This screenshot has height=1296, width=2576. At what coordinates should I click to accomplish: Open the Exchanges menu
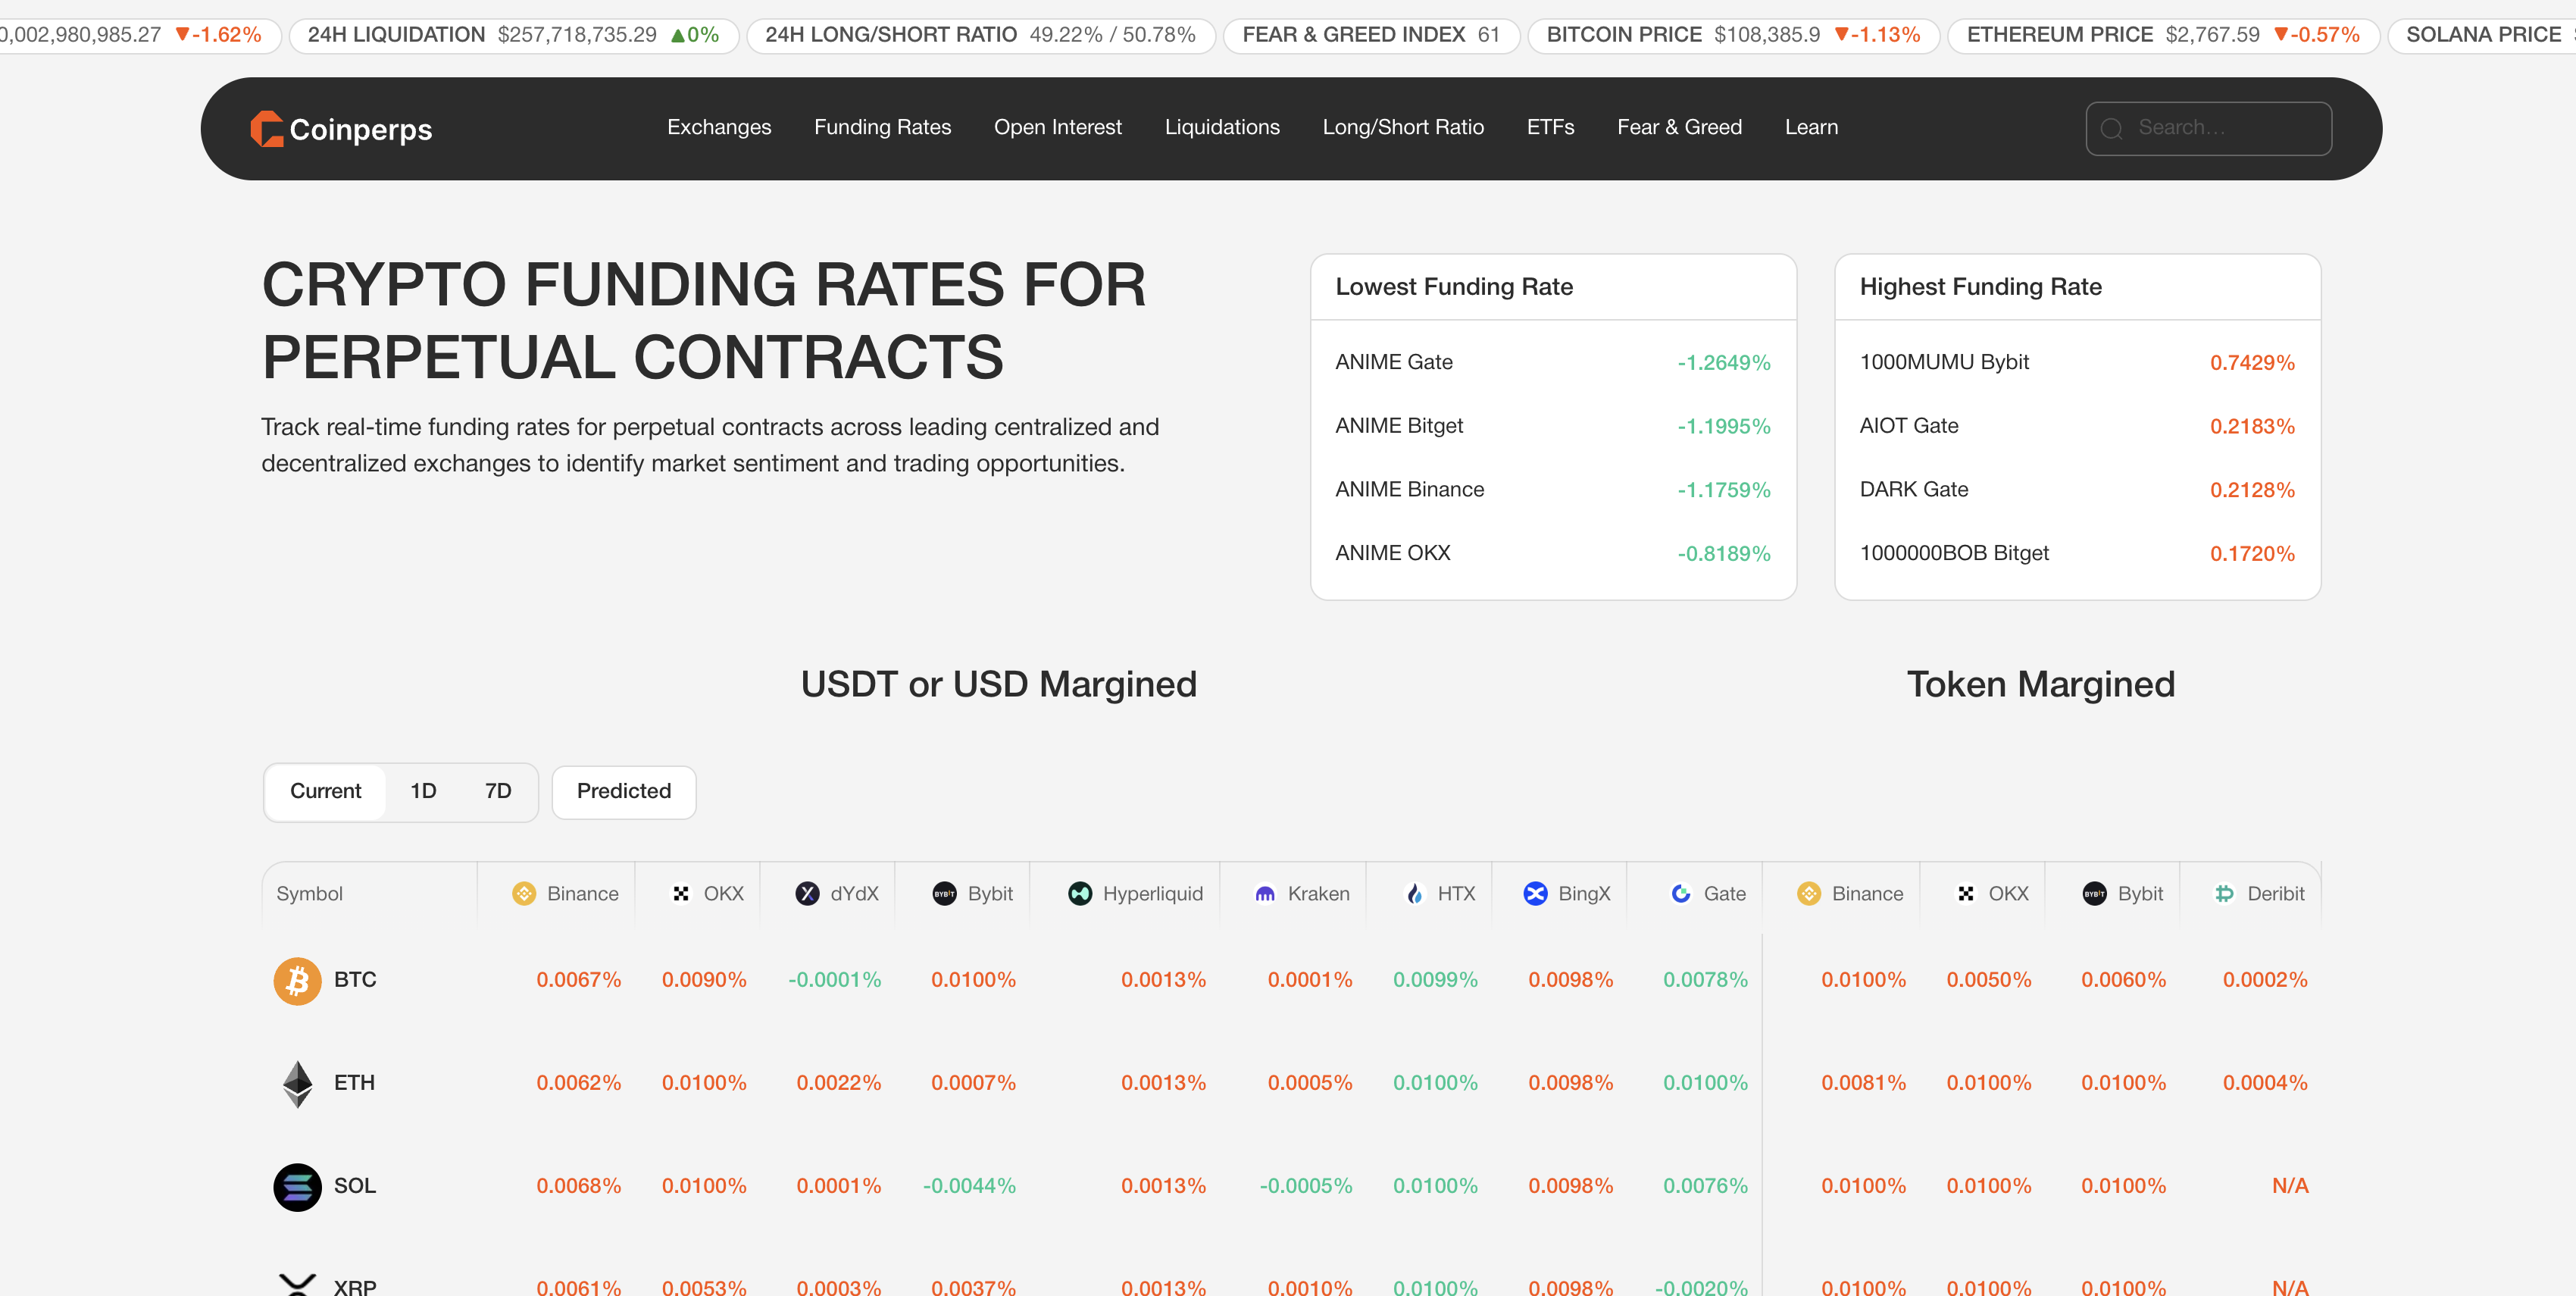pyautogui.click(x=719, y=127)
